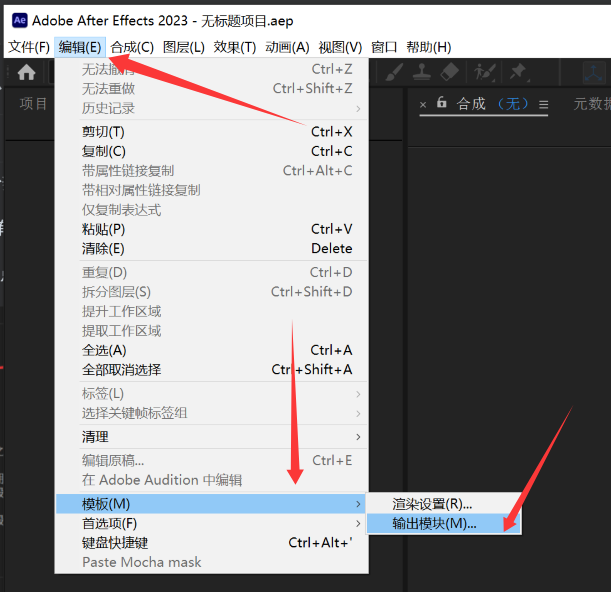611x592 pixels.
Task: Open the 效果(T) menu
Action: (x=235, y=47)
